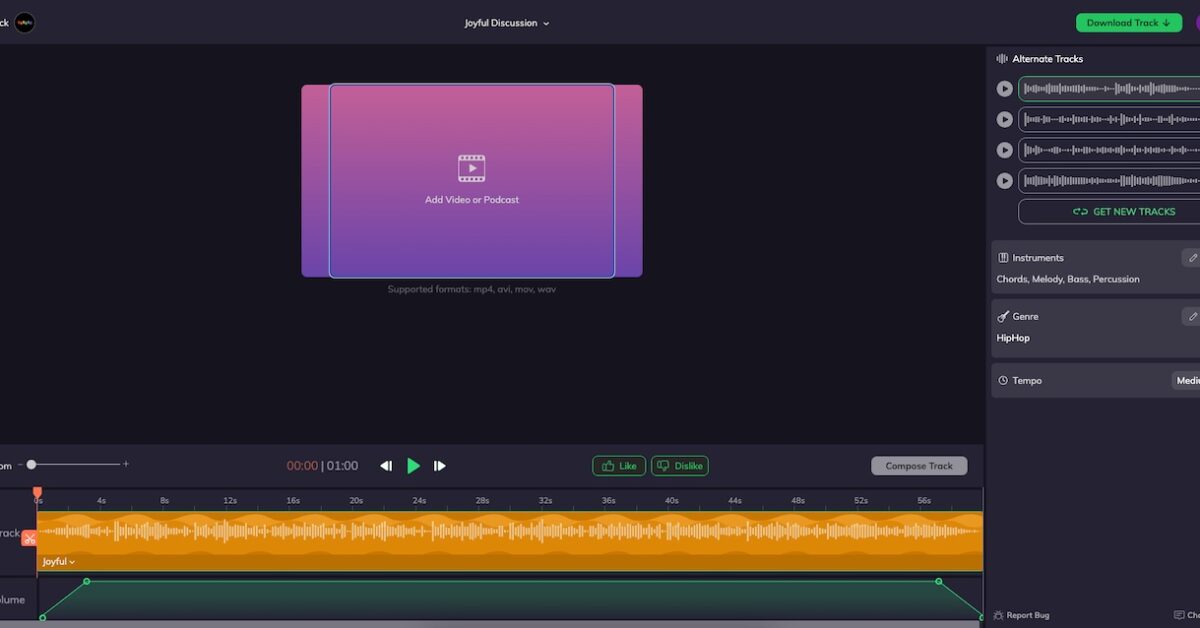Like the current track
The height and width of the screenshot is (628, 1200).
click(618, 466)
